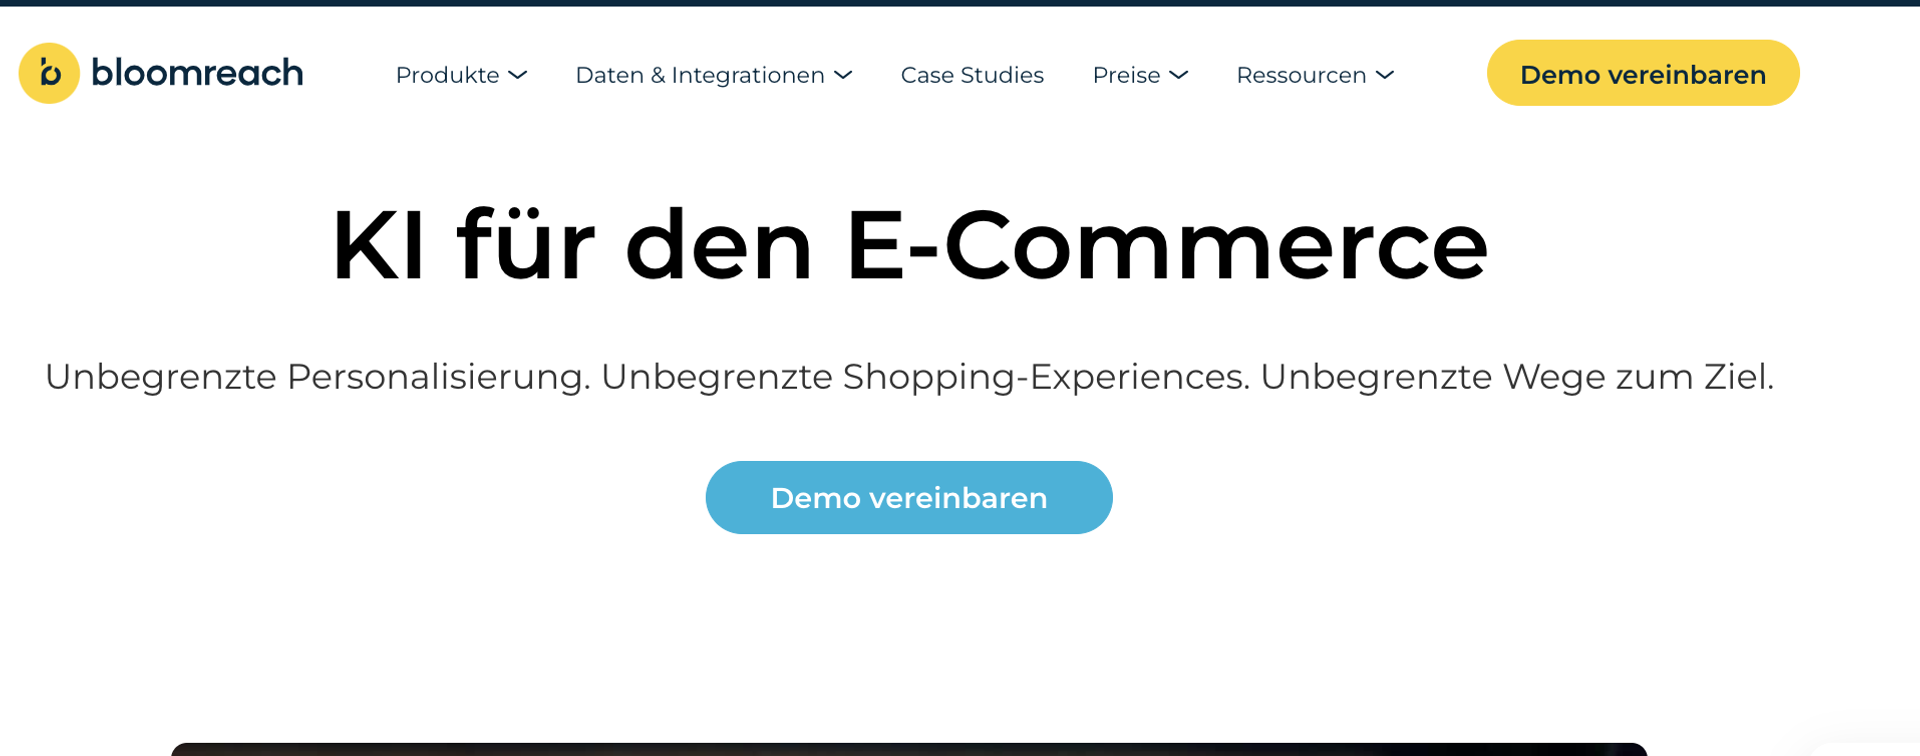Click the sentence Unbegrenzte Shopping-Experiences
This screenshot has width=1920, height=756.
coord(925,377)
